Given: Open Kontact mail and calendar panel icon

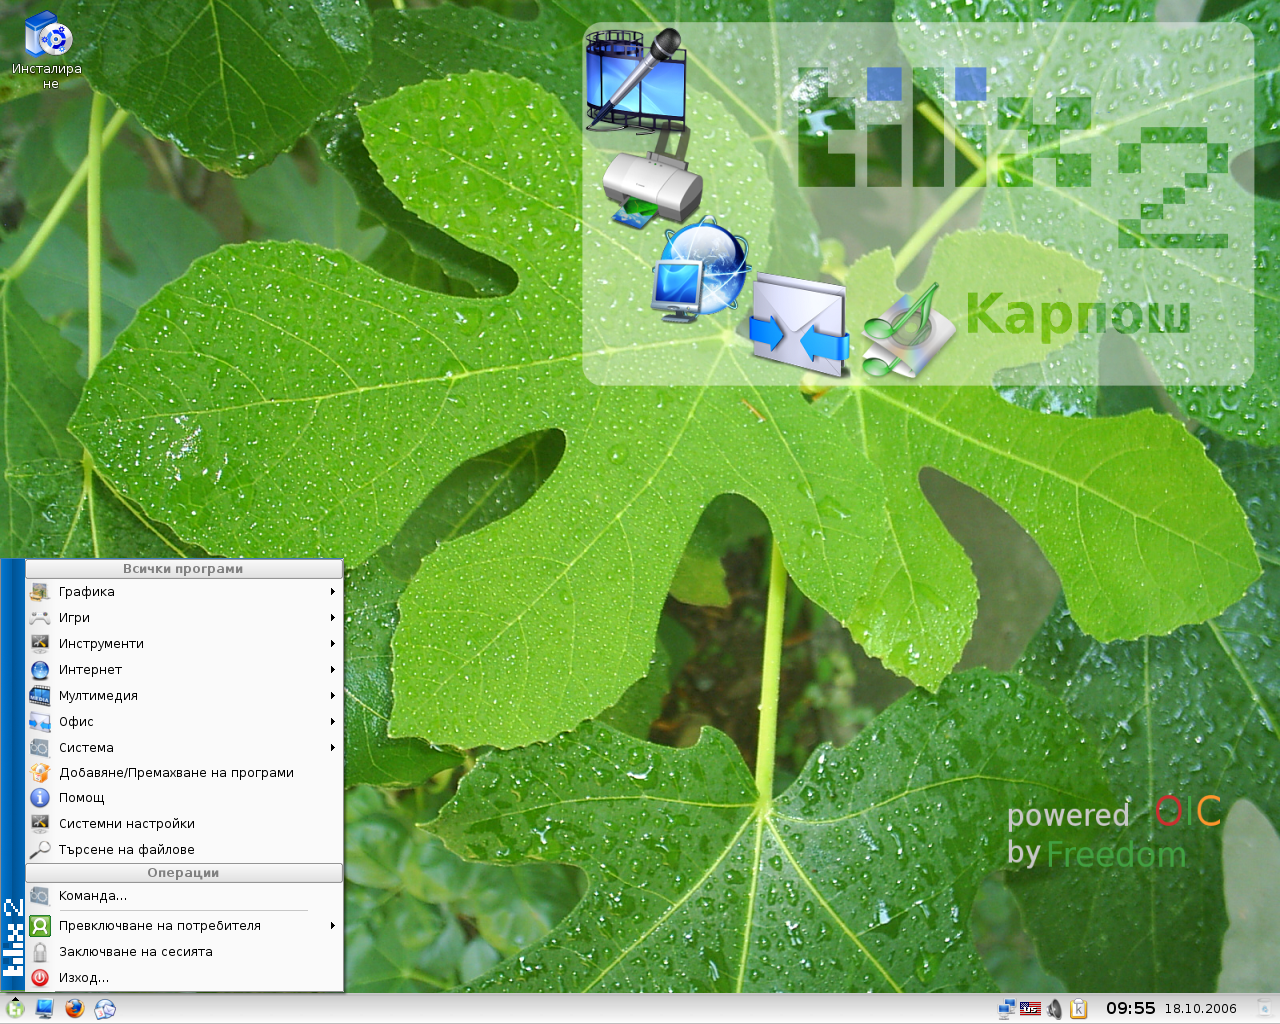Looking at the screenshot, I should point(105,1009).
